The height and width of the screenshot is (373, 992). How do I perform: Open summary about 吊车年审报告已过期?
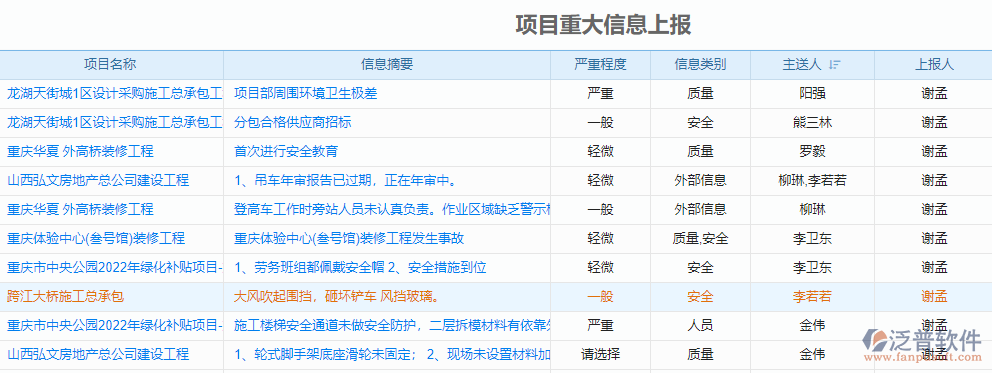click(345, 181)
